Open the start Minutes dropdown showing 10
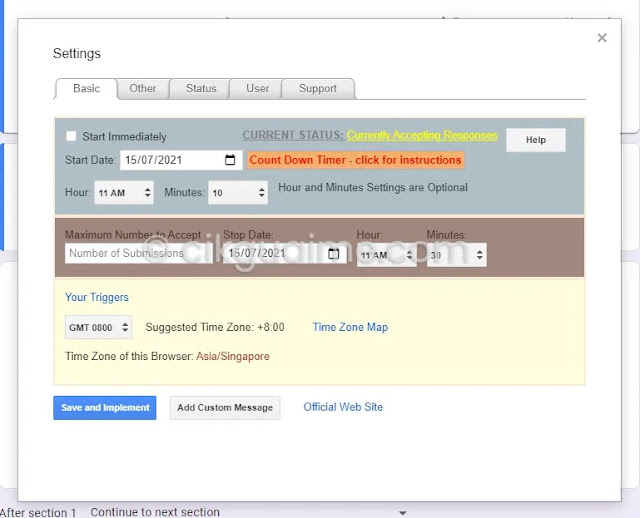Viewport: 640px width, 518px height. 238,193
